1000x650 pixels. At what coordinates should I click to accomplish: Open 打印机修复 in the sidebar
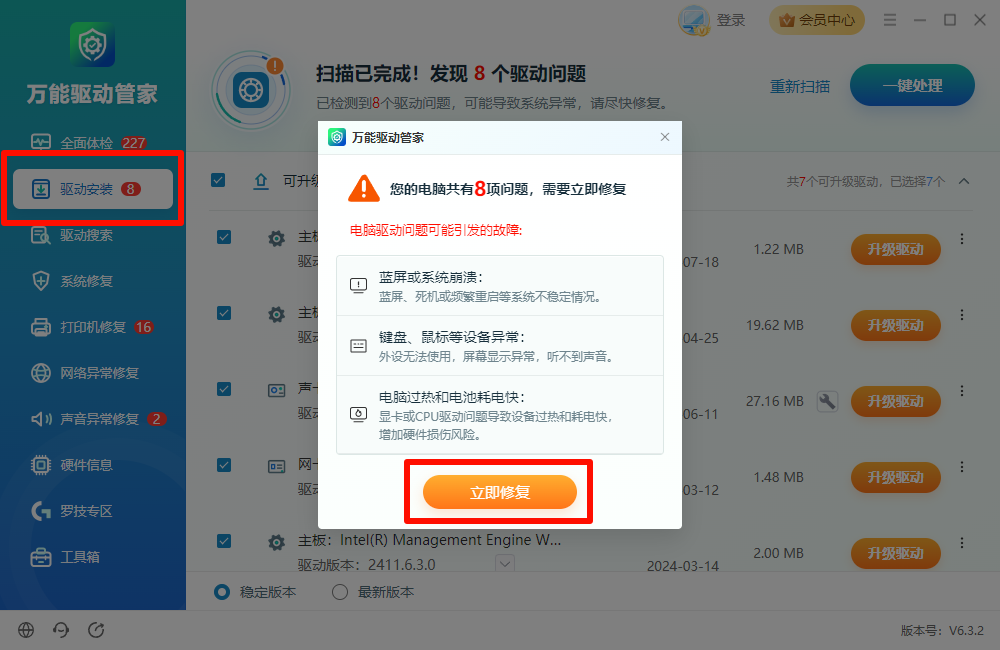click(93, 327)
